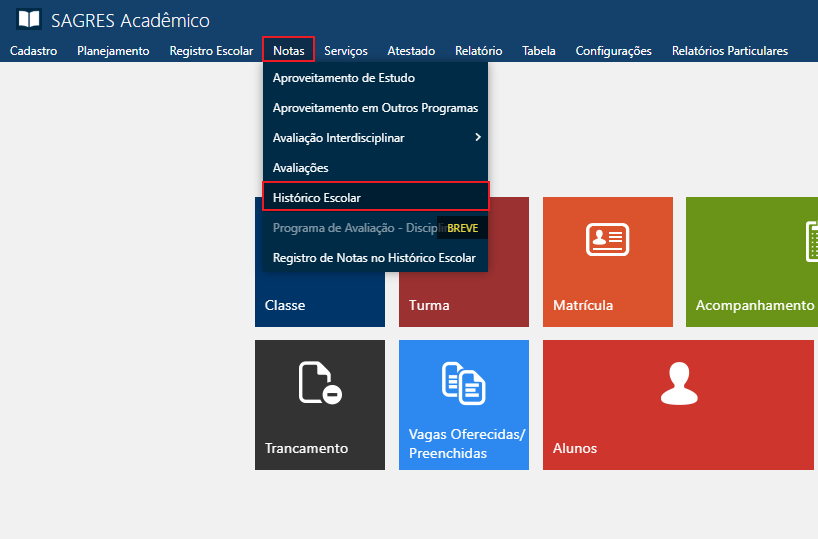
Task: Click the Trancamento document icon
Action: (x=320, y=383)
